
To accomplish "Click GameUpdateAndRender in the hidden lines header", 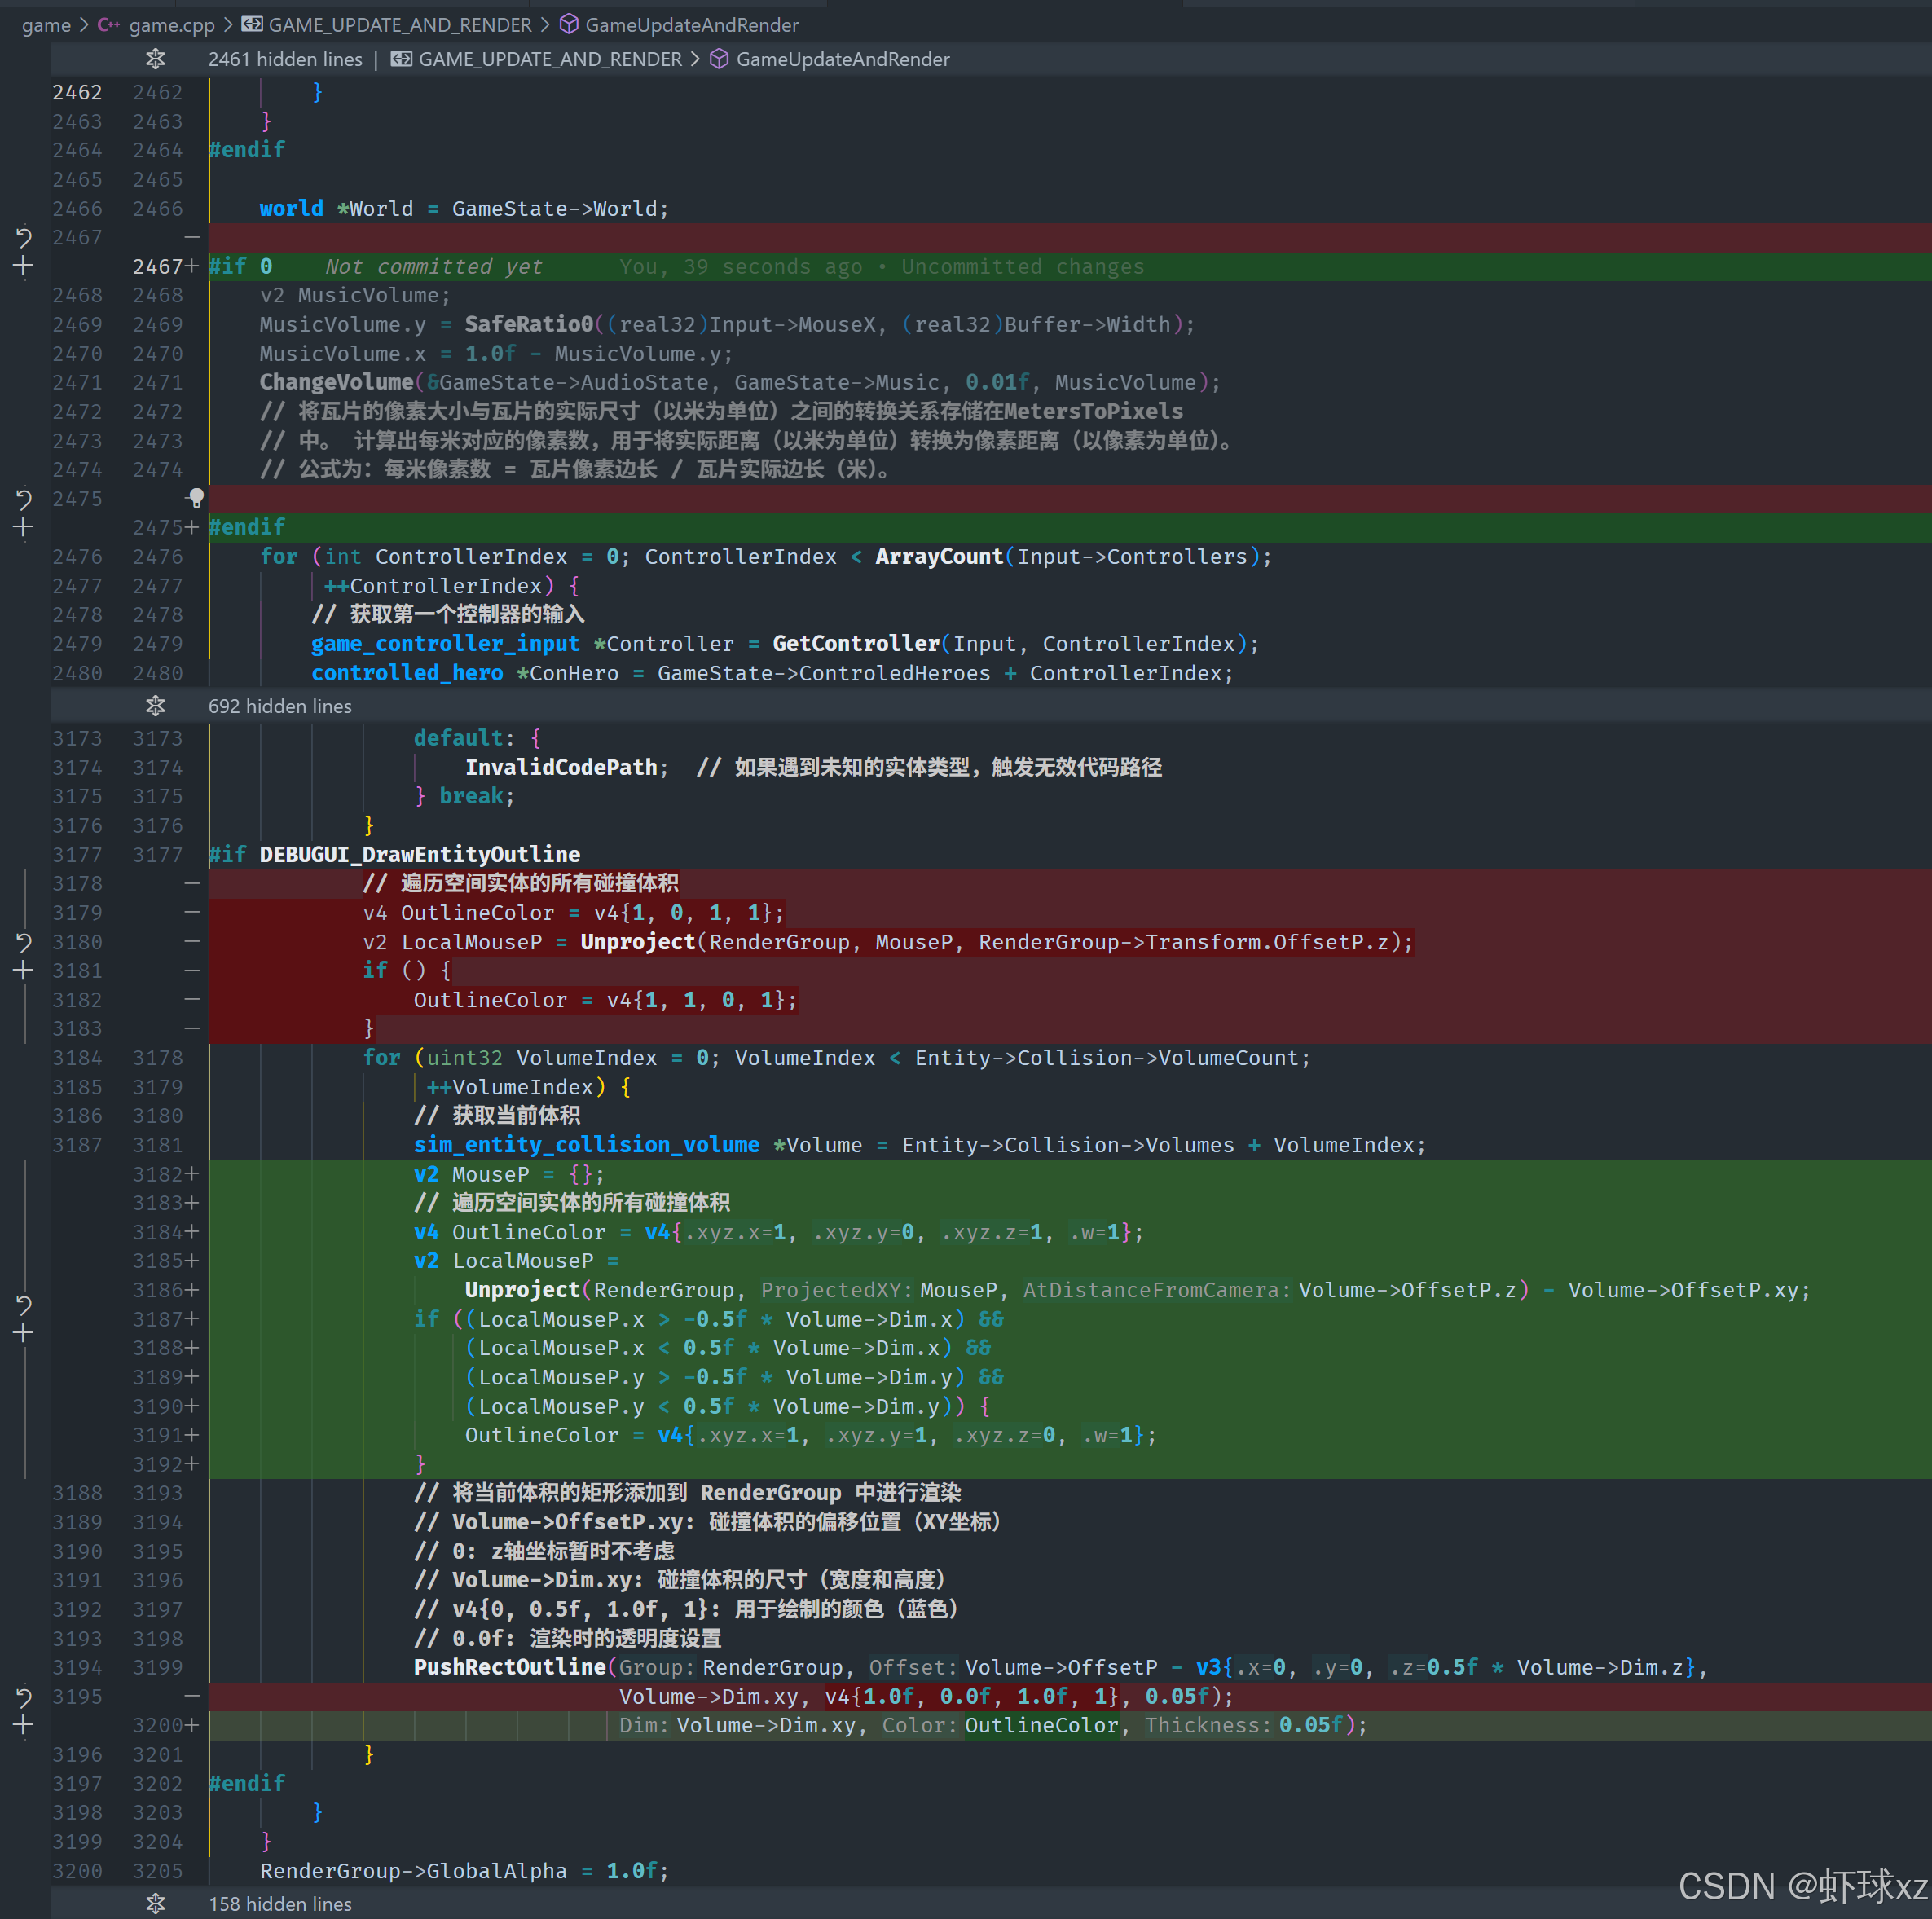I will click(x=842, y=59).
